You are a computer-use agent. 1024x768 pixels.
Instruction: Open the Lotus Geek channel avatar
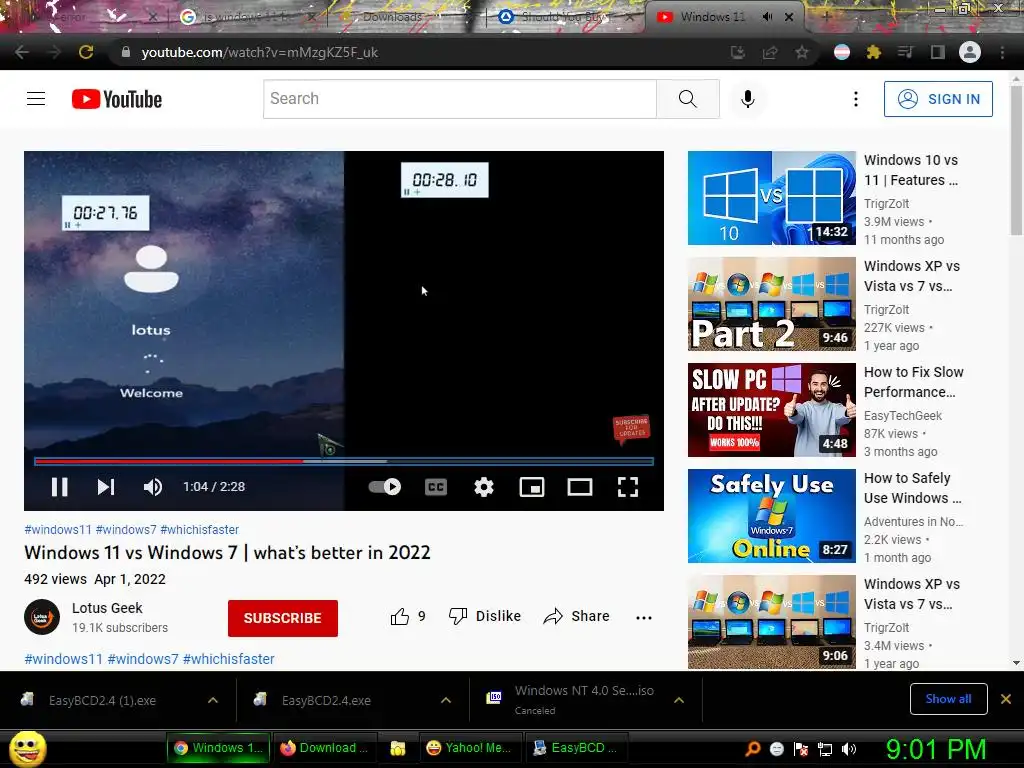[42, 617]
